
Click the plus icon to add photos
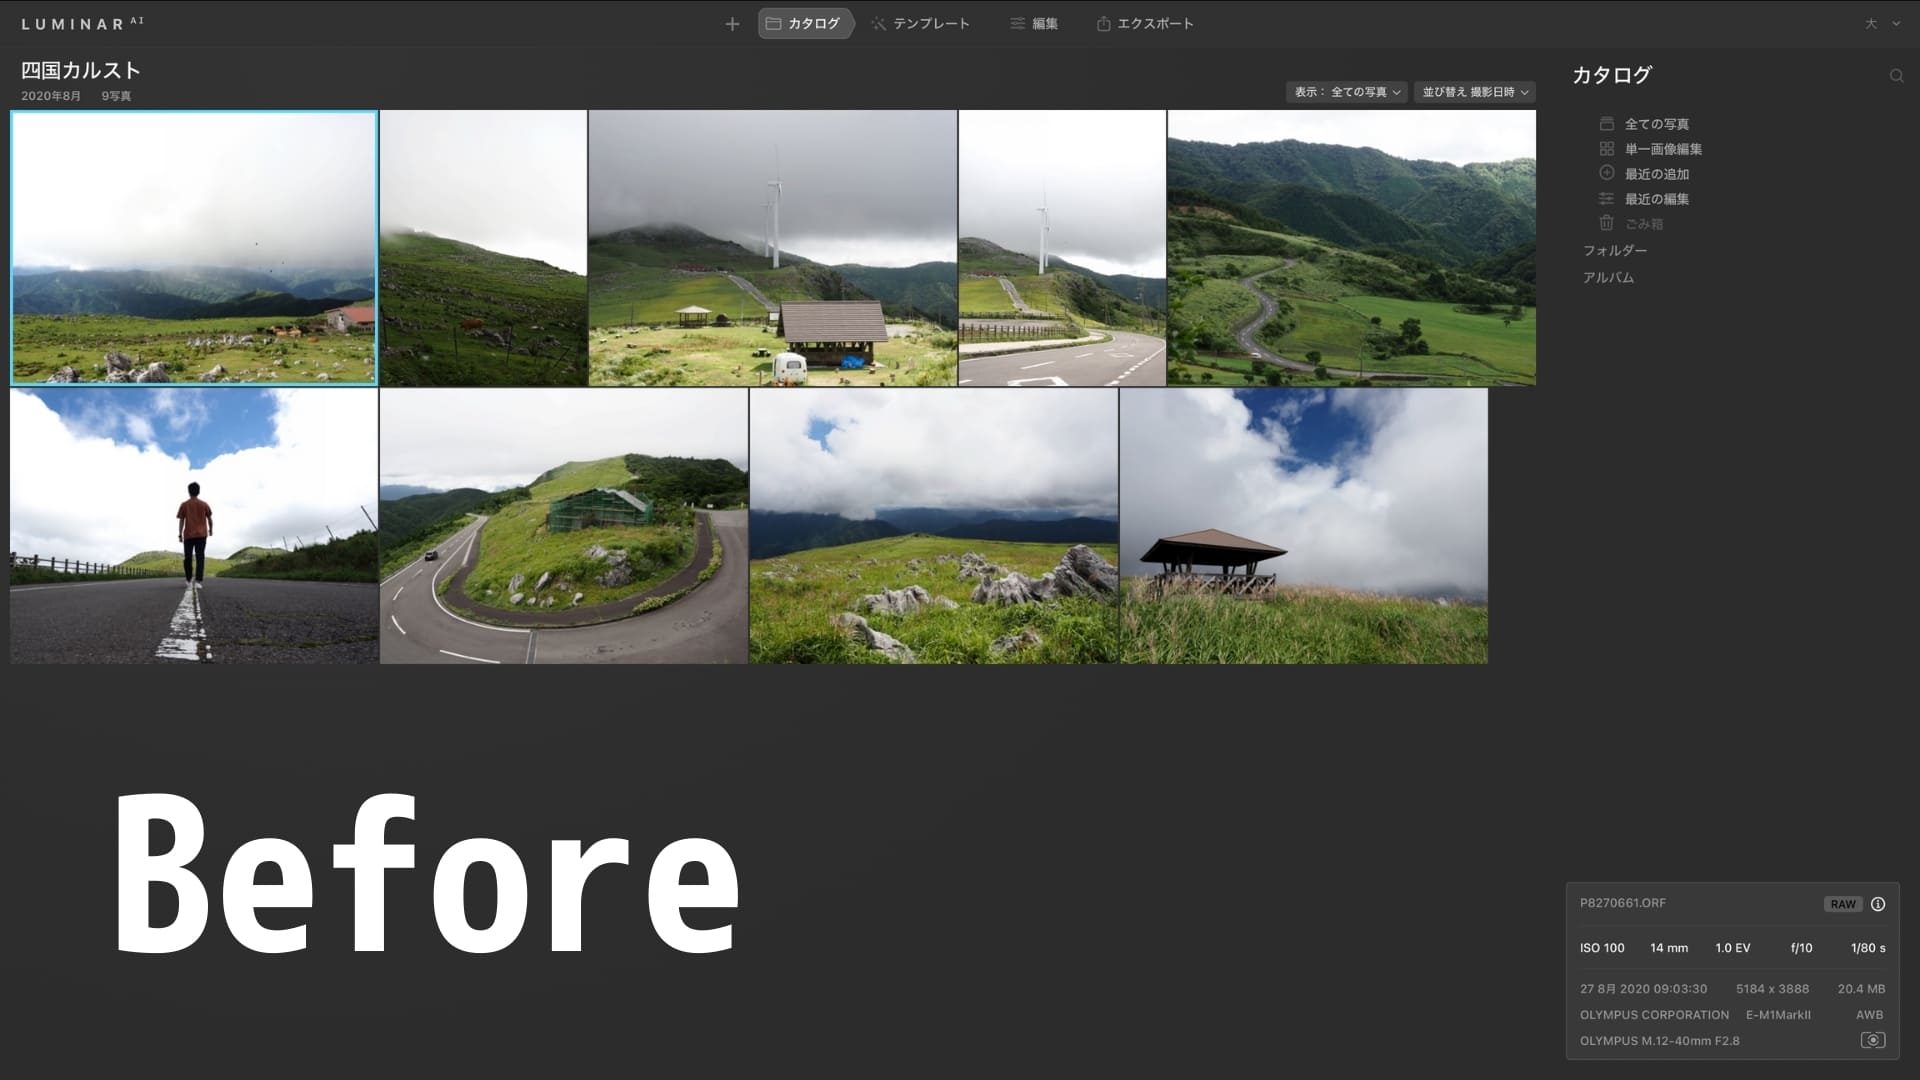click(732, 24)
